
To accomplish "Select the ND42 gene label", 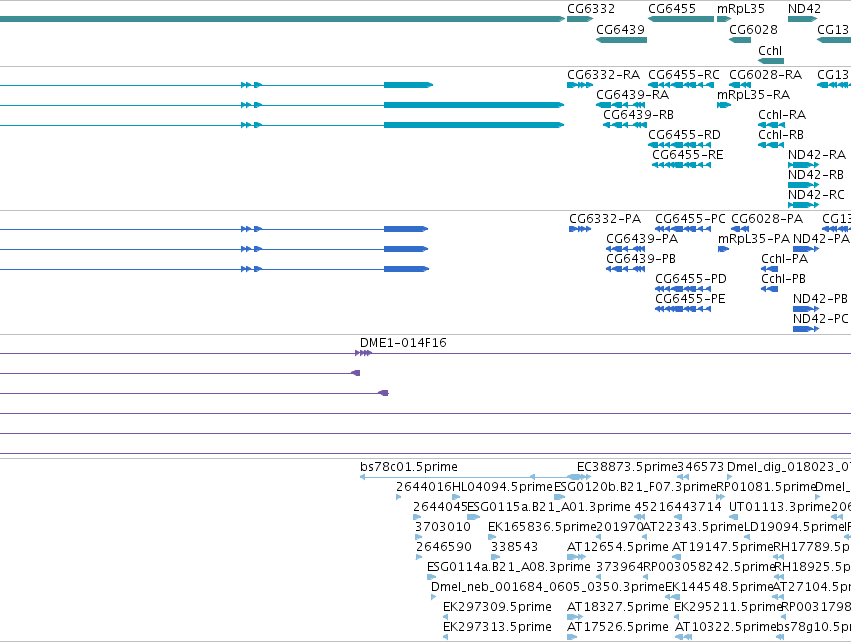I will coord(804,9).
